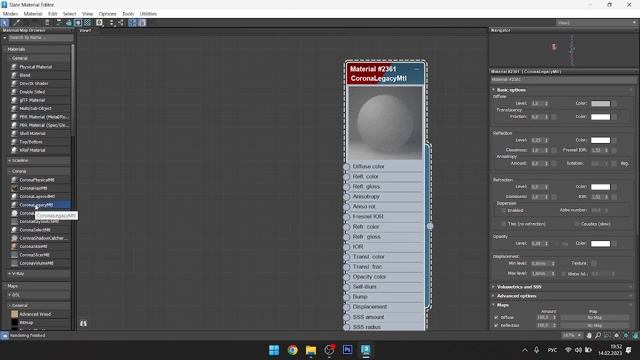This screenshot has height=360, width=640.
Task: Toggle the Parameter Editor panel icon
Action: click(142, 23)
